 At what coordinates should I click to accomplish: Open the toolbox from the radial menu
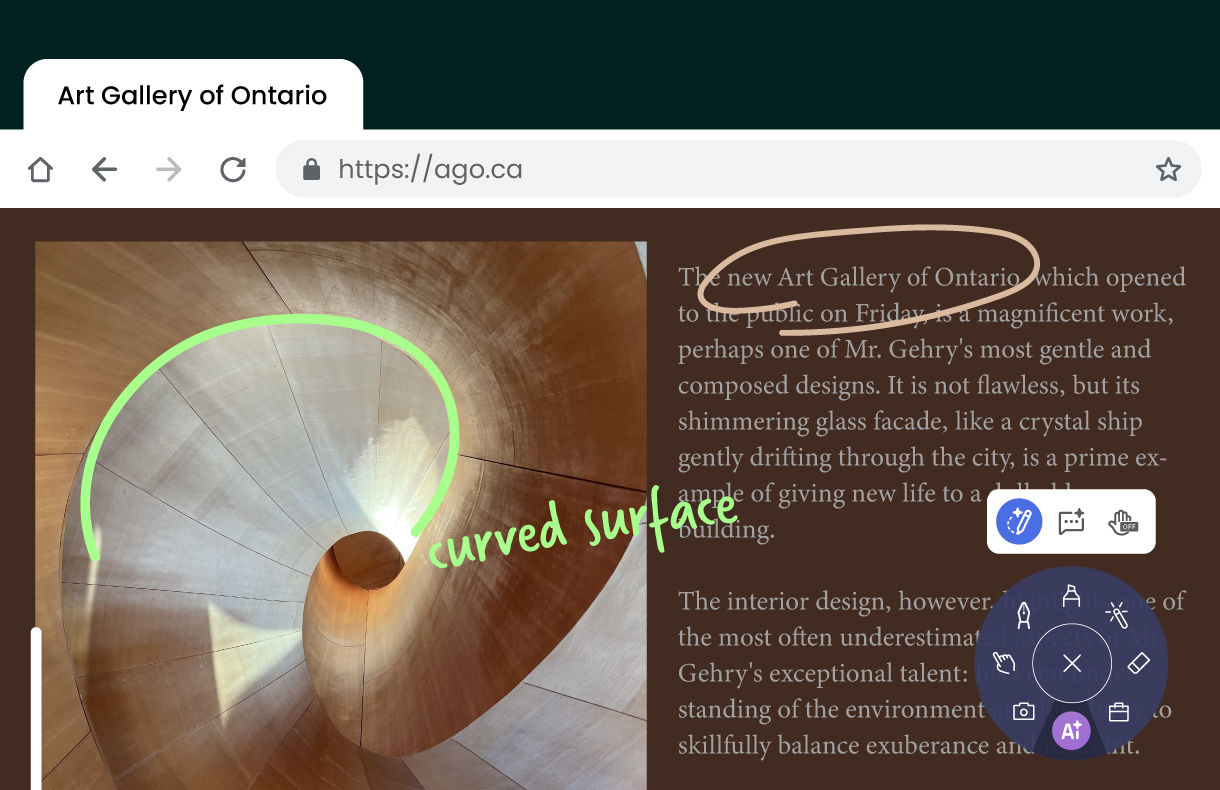1120,712
